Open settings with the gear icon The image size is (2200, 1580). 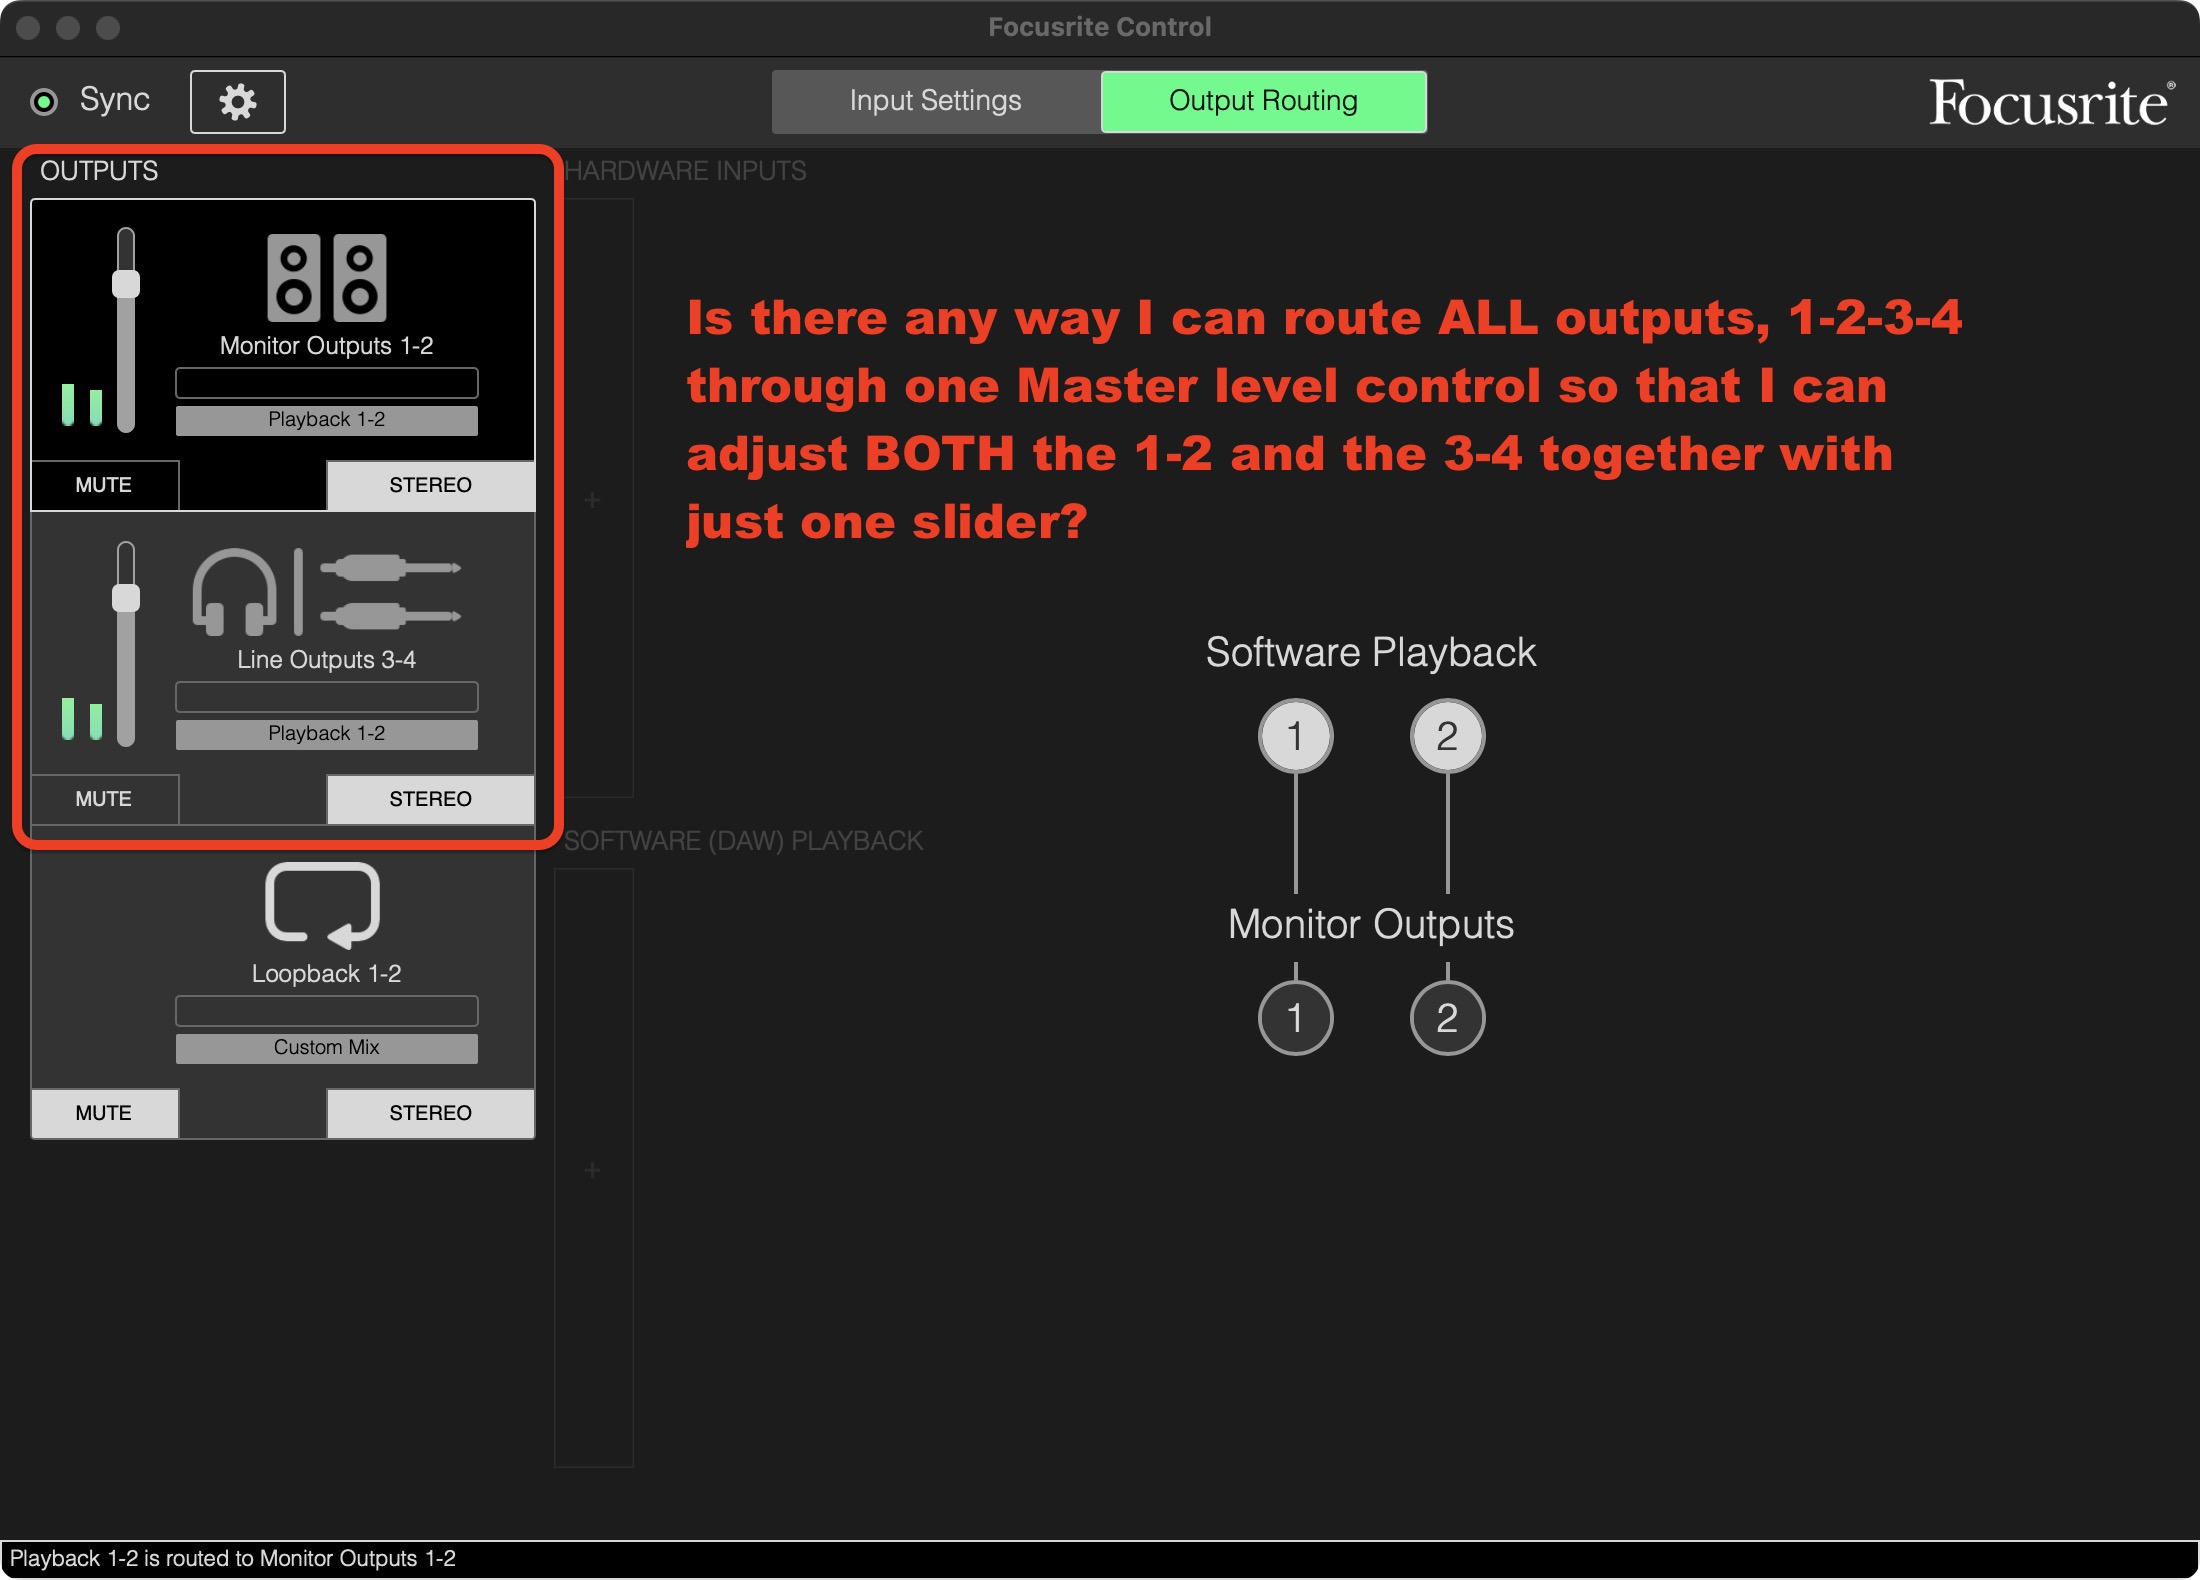coord(238,102)
